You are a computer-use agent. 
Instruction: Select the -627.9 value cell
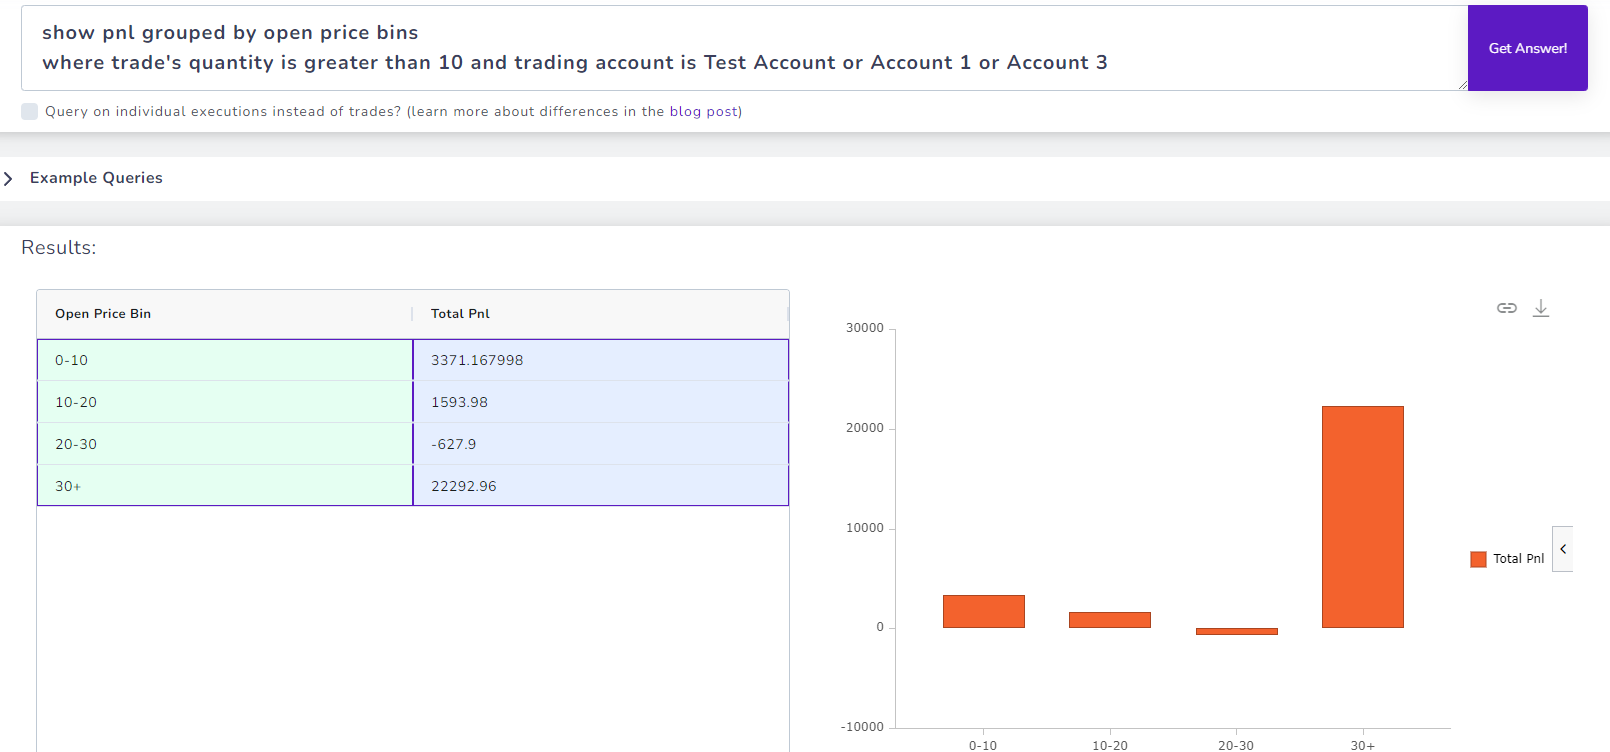pyautogui.click(x=601, y=444)
